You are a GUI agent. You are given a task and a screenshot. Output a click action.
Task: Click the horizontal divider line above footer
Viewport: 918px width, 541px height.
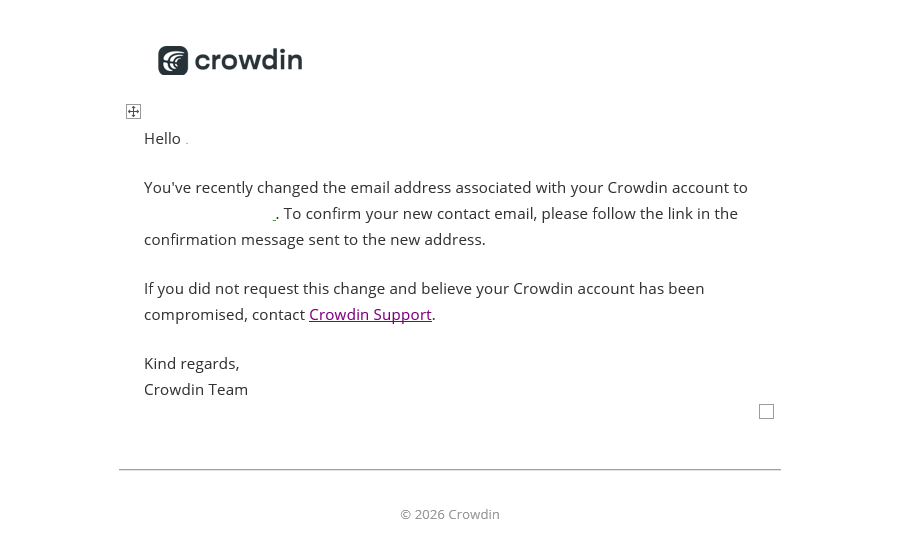(x=450, y=470)
